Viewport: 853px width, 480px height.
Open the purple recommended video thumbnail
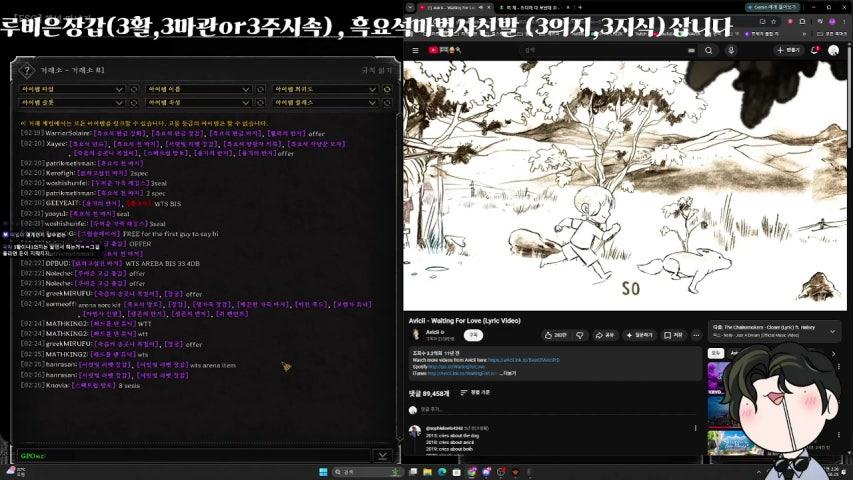(x=718, y=378)
